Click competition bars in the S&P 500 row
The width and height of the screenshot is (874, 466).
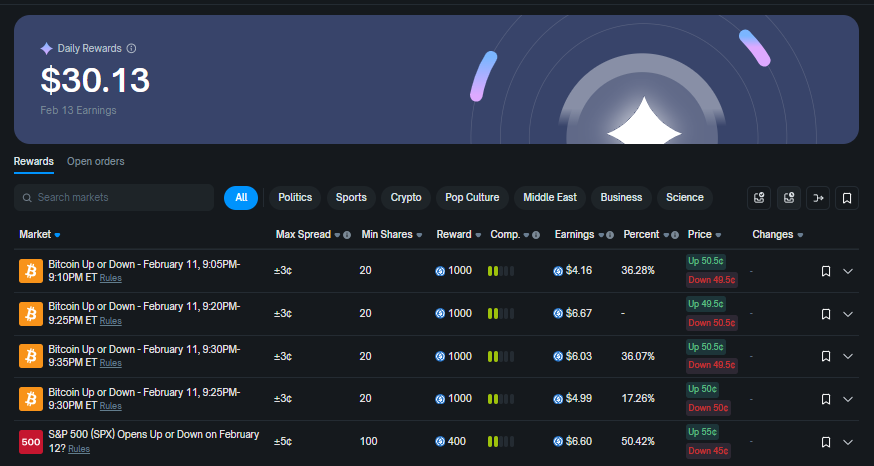click(501, 442)
